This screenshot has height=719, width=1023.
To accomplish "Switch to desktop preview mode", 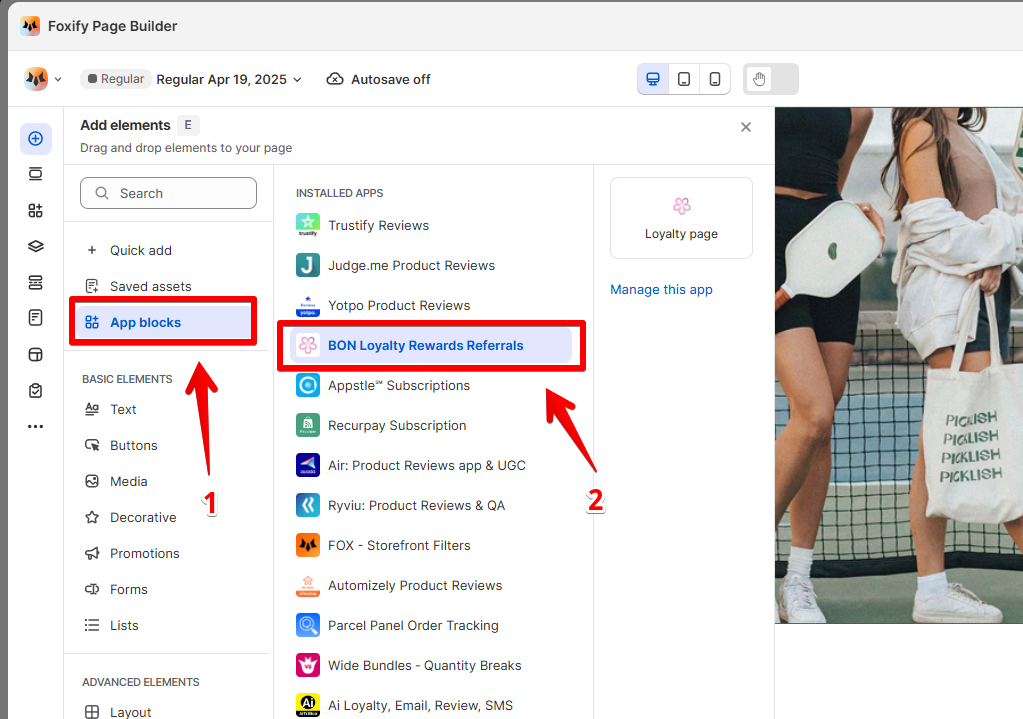I will tap(653, 79).
